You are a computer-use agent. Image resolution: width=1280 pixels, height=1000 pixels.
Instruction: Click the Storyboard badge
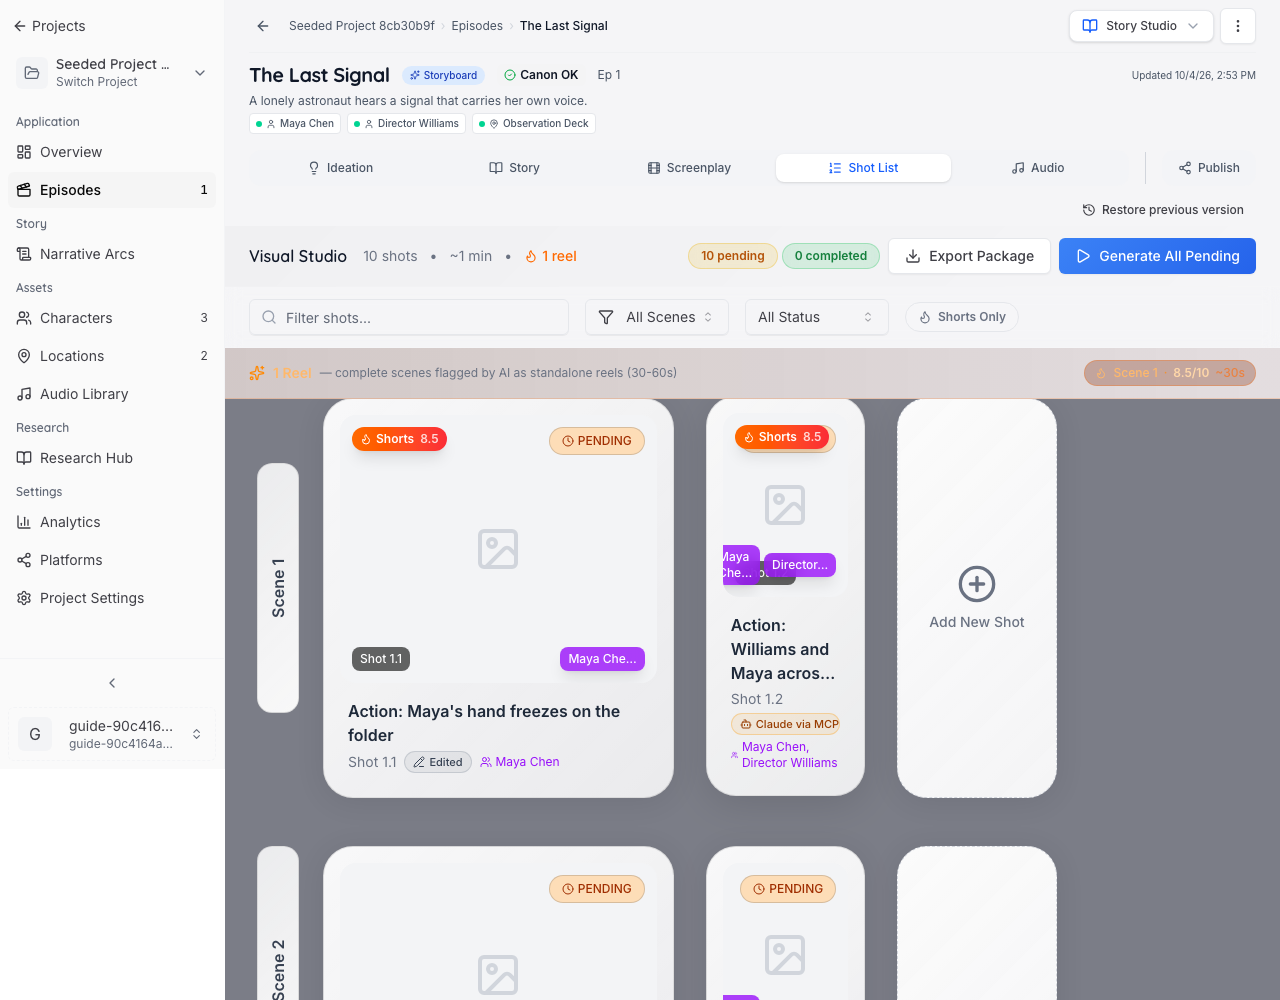point(443,75)
